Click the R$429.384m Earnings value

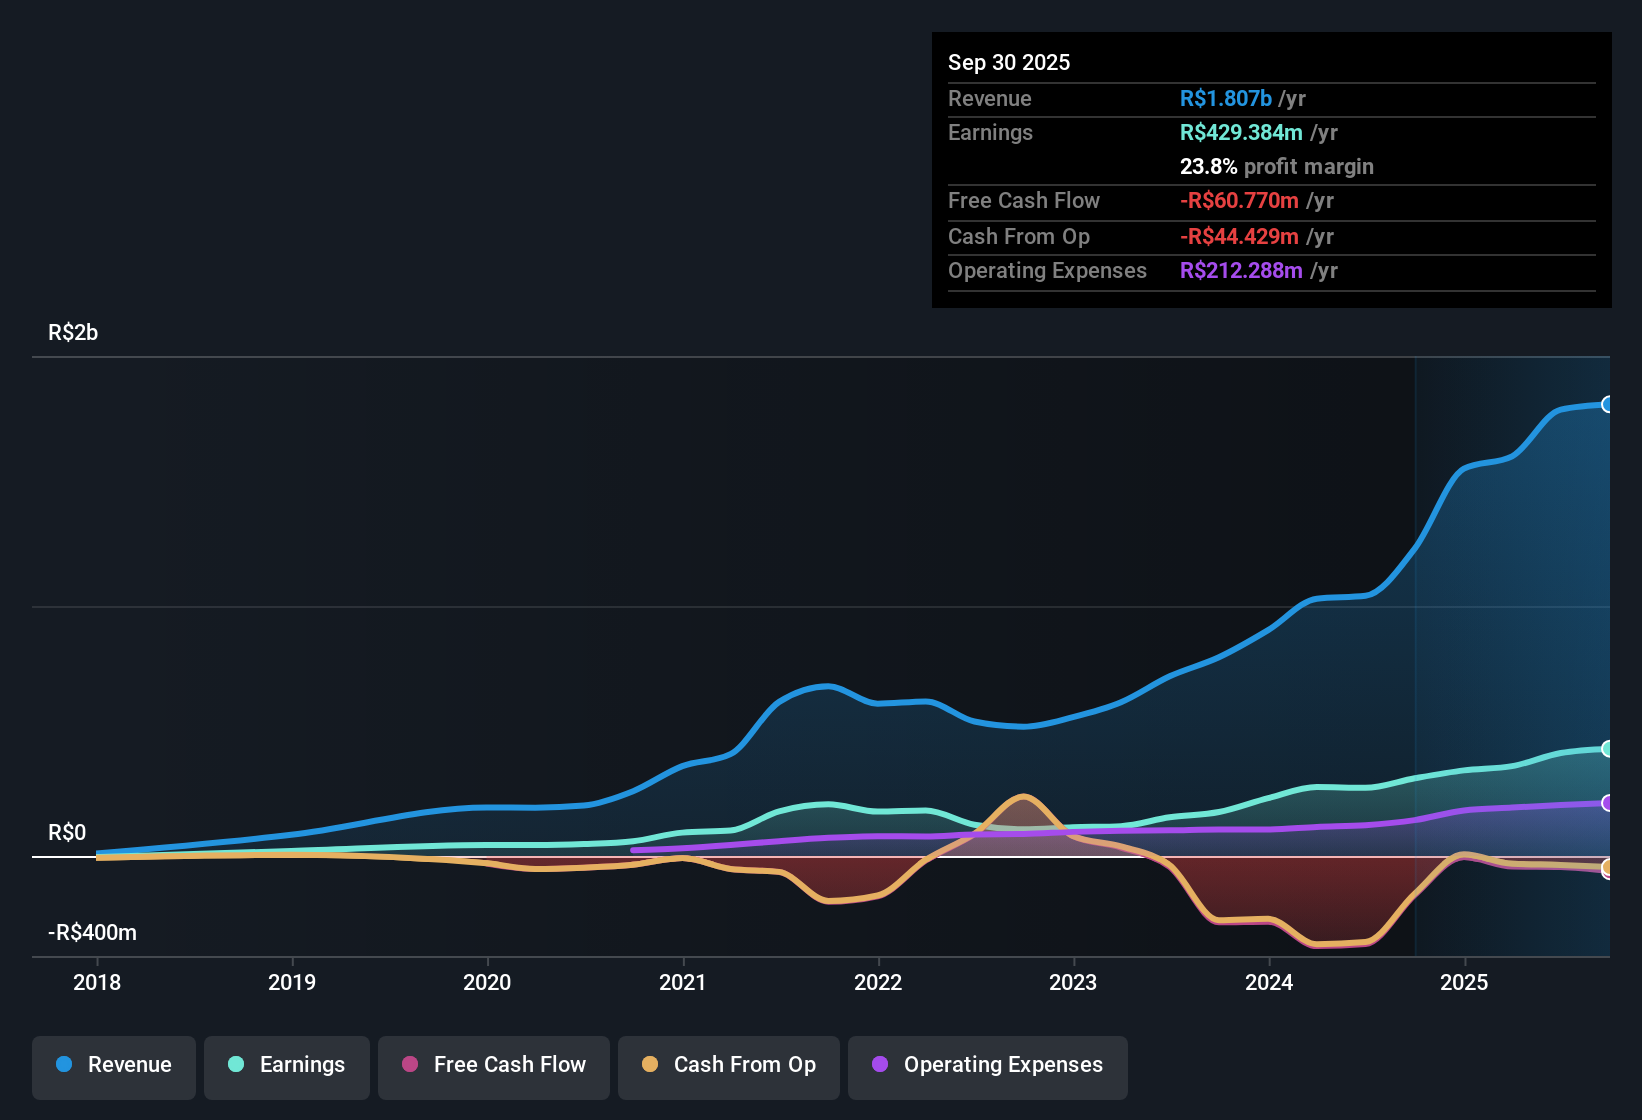point(1243,132)
